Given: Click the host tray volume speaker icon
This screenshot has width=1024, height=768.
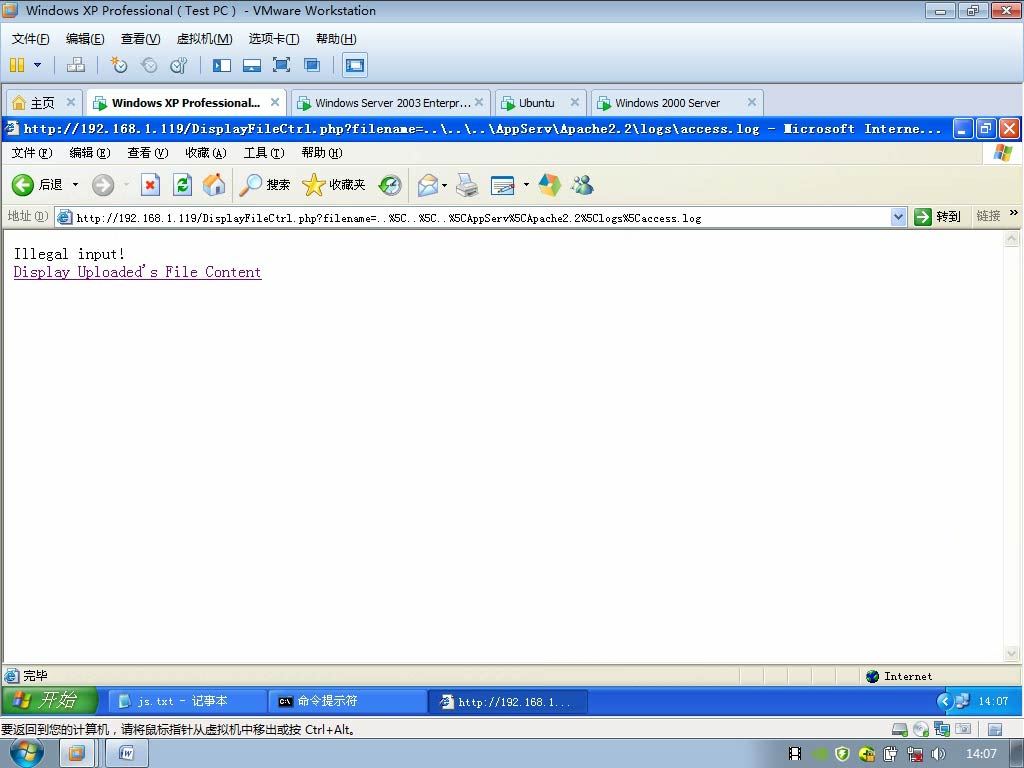Looking at the screenshot, I should [x=938, y=754].
